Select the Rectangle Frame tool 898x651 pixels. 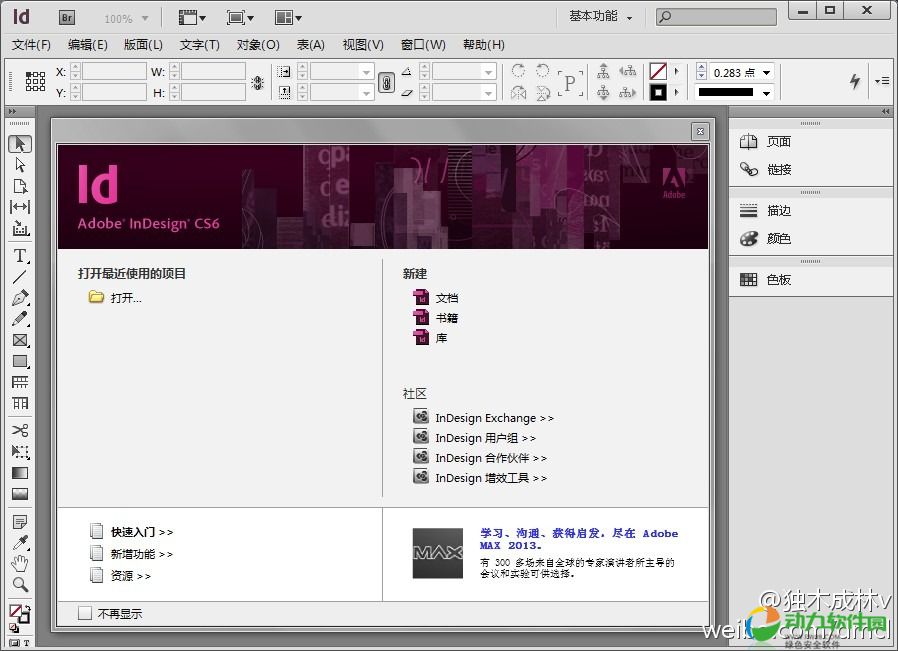[x=20, y=340]
